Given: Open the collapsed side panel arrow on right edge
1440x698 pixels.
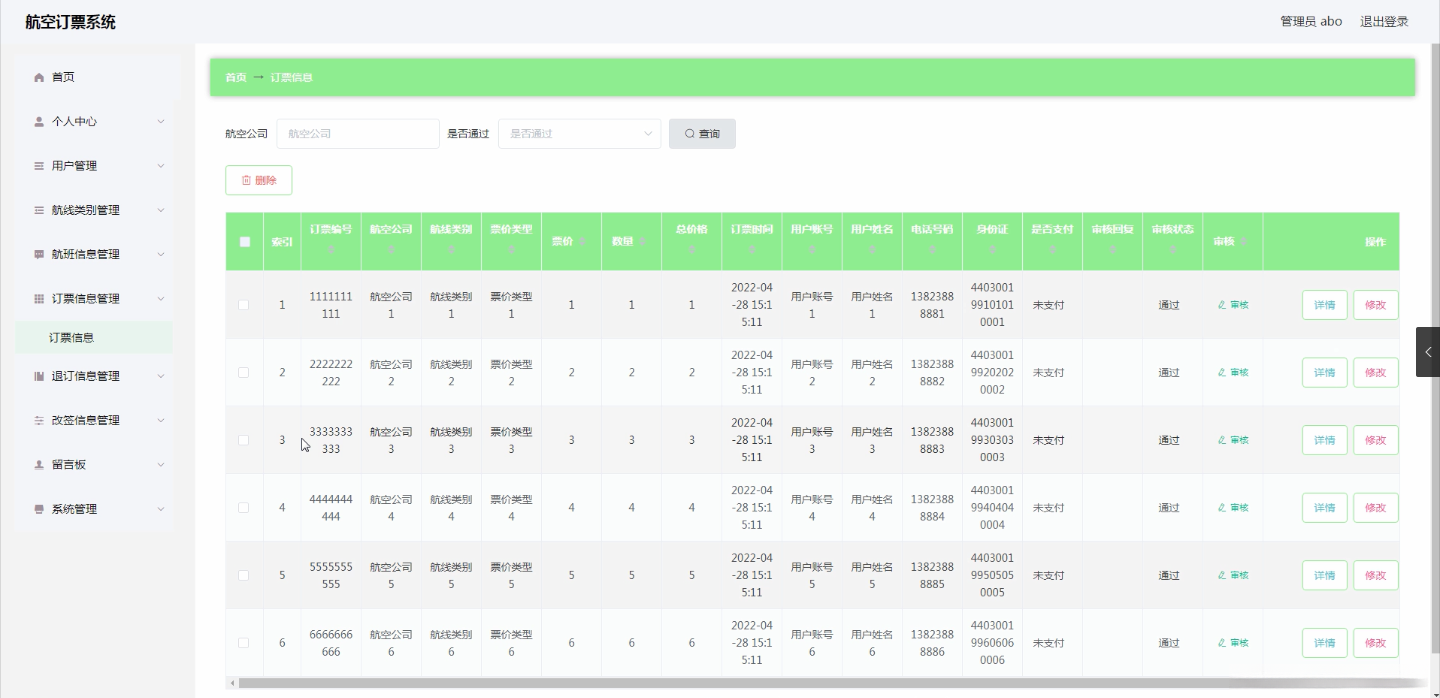Looking at the screenshot, I should click(1428, 352).
